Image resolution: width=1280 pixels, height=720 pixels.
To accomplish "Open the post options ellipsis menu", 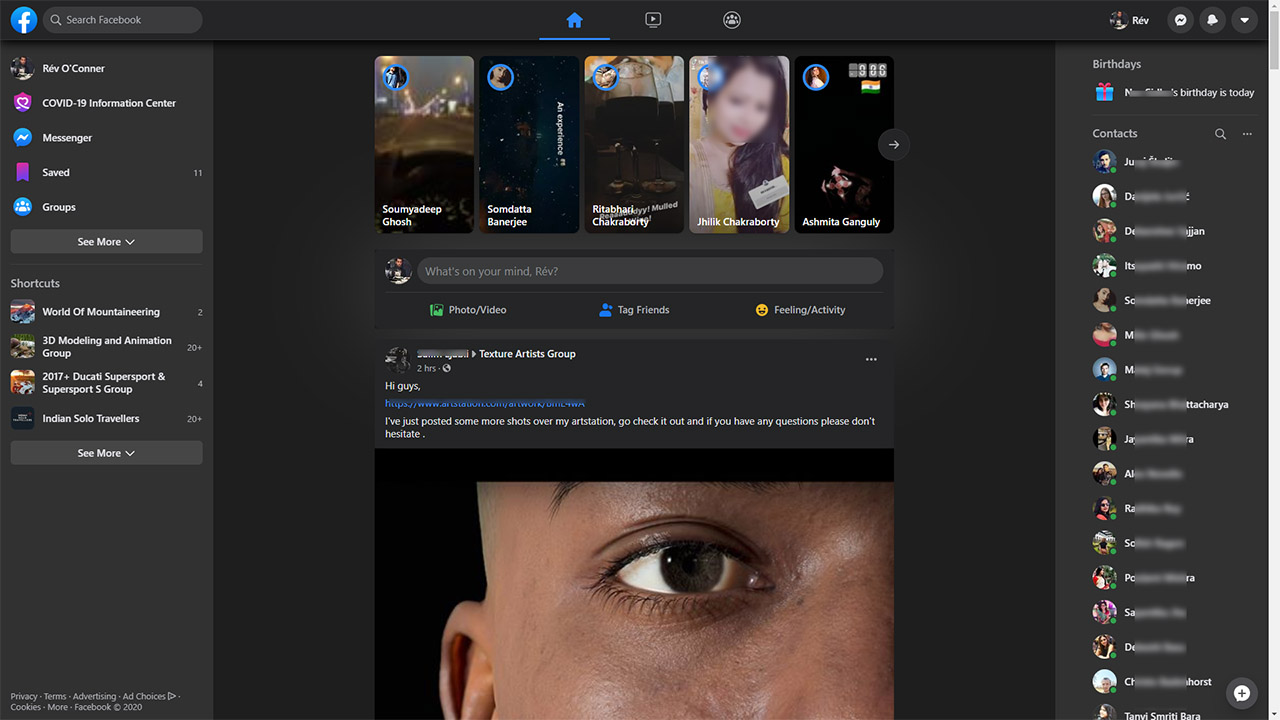I will click(x=870, y=359).
